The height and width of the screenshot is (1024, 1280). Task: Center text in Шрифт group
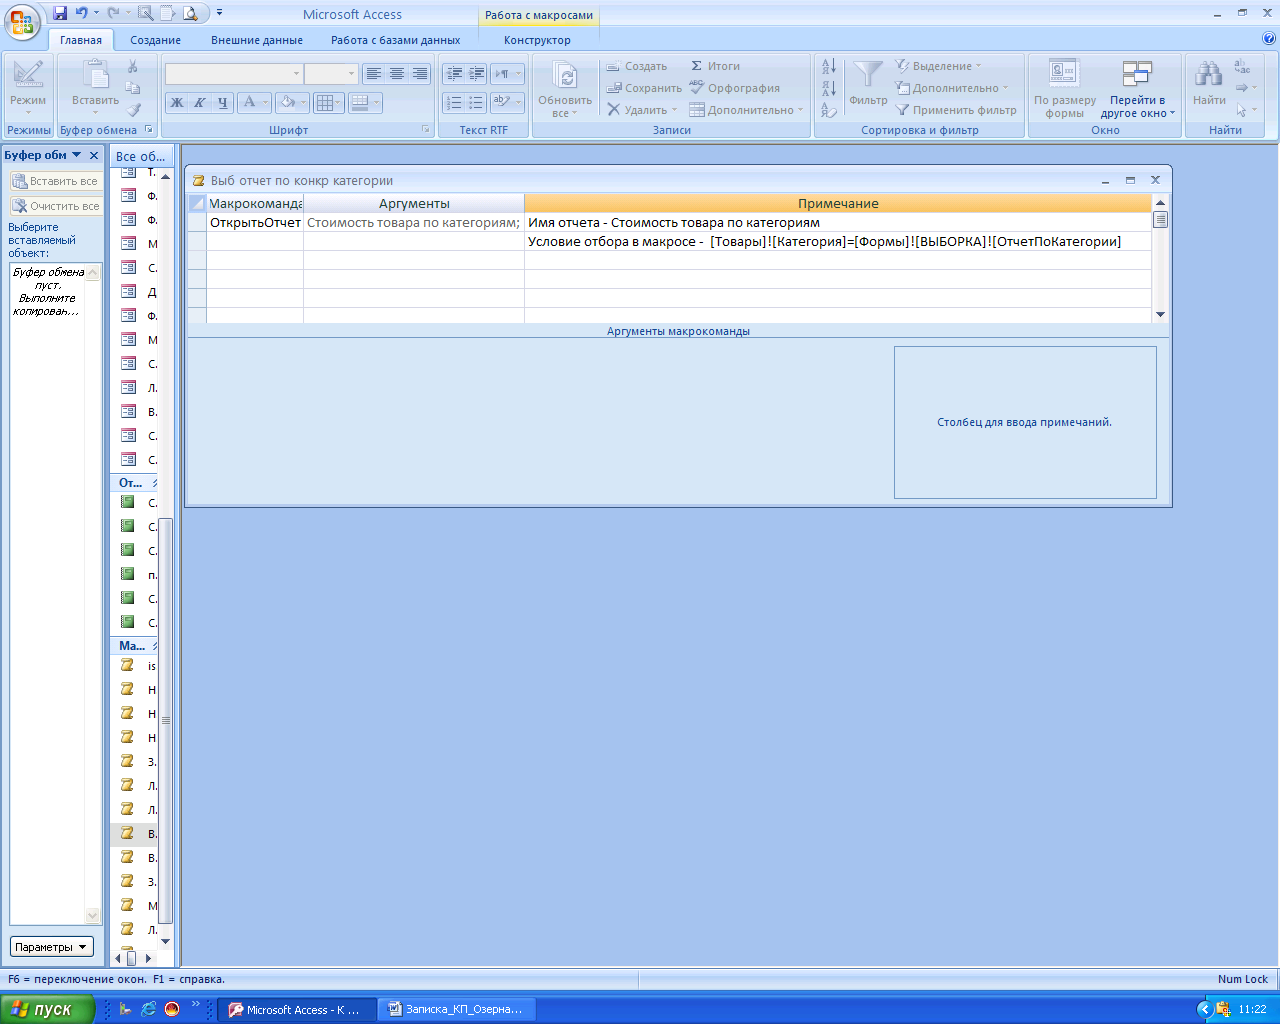point(397,73)
